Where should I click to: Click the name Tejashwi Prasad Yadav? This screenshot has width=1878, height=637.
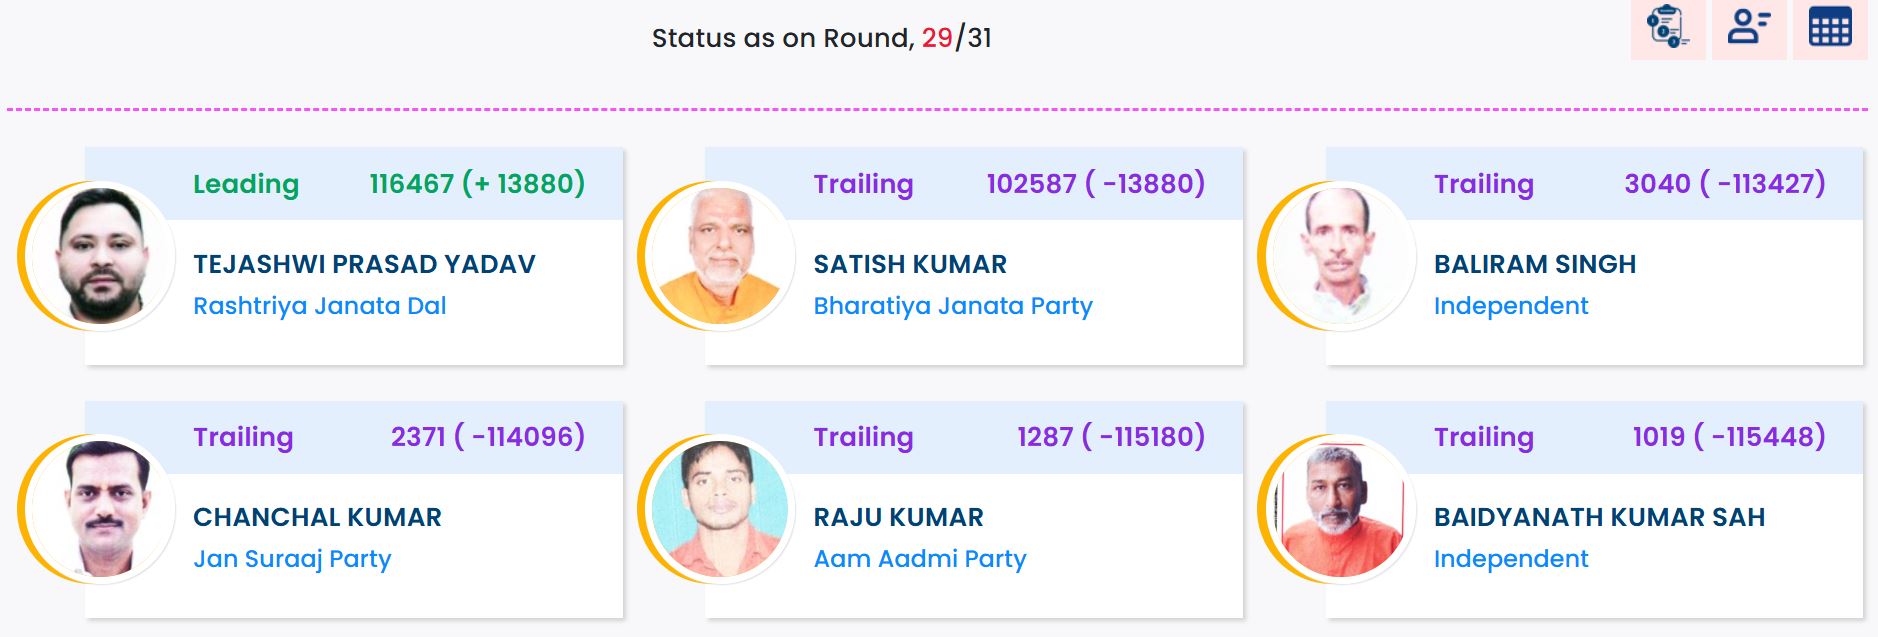click(364, 264)
